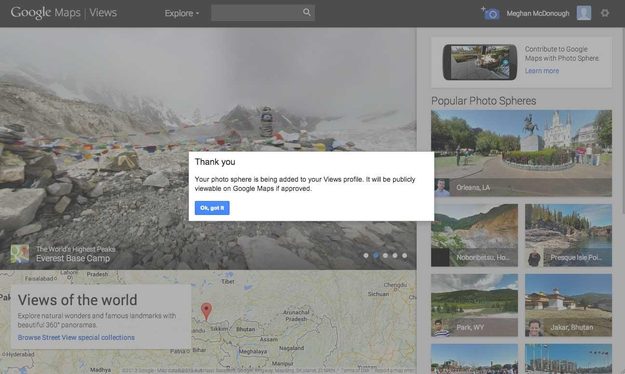Open the Photo Sphere phone image
This screenshot has height=374, width=625.
[480, 62]
